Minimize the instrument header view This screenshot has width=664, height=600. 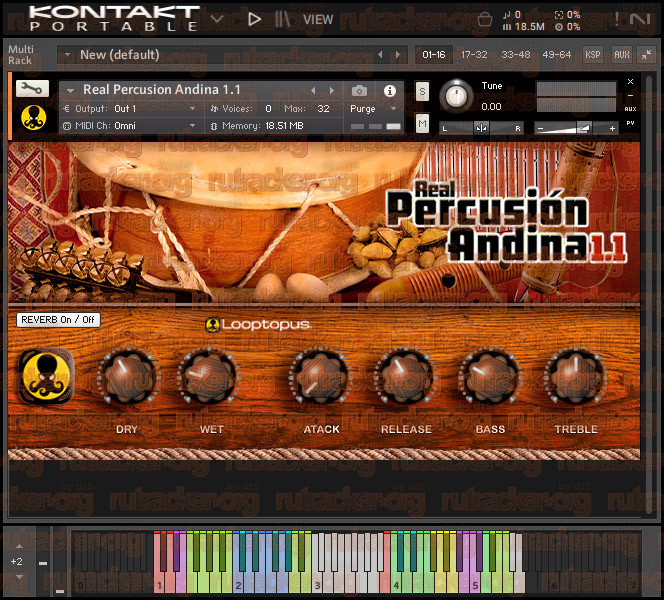coord(631,95)
